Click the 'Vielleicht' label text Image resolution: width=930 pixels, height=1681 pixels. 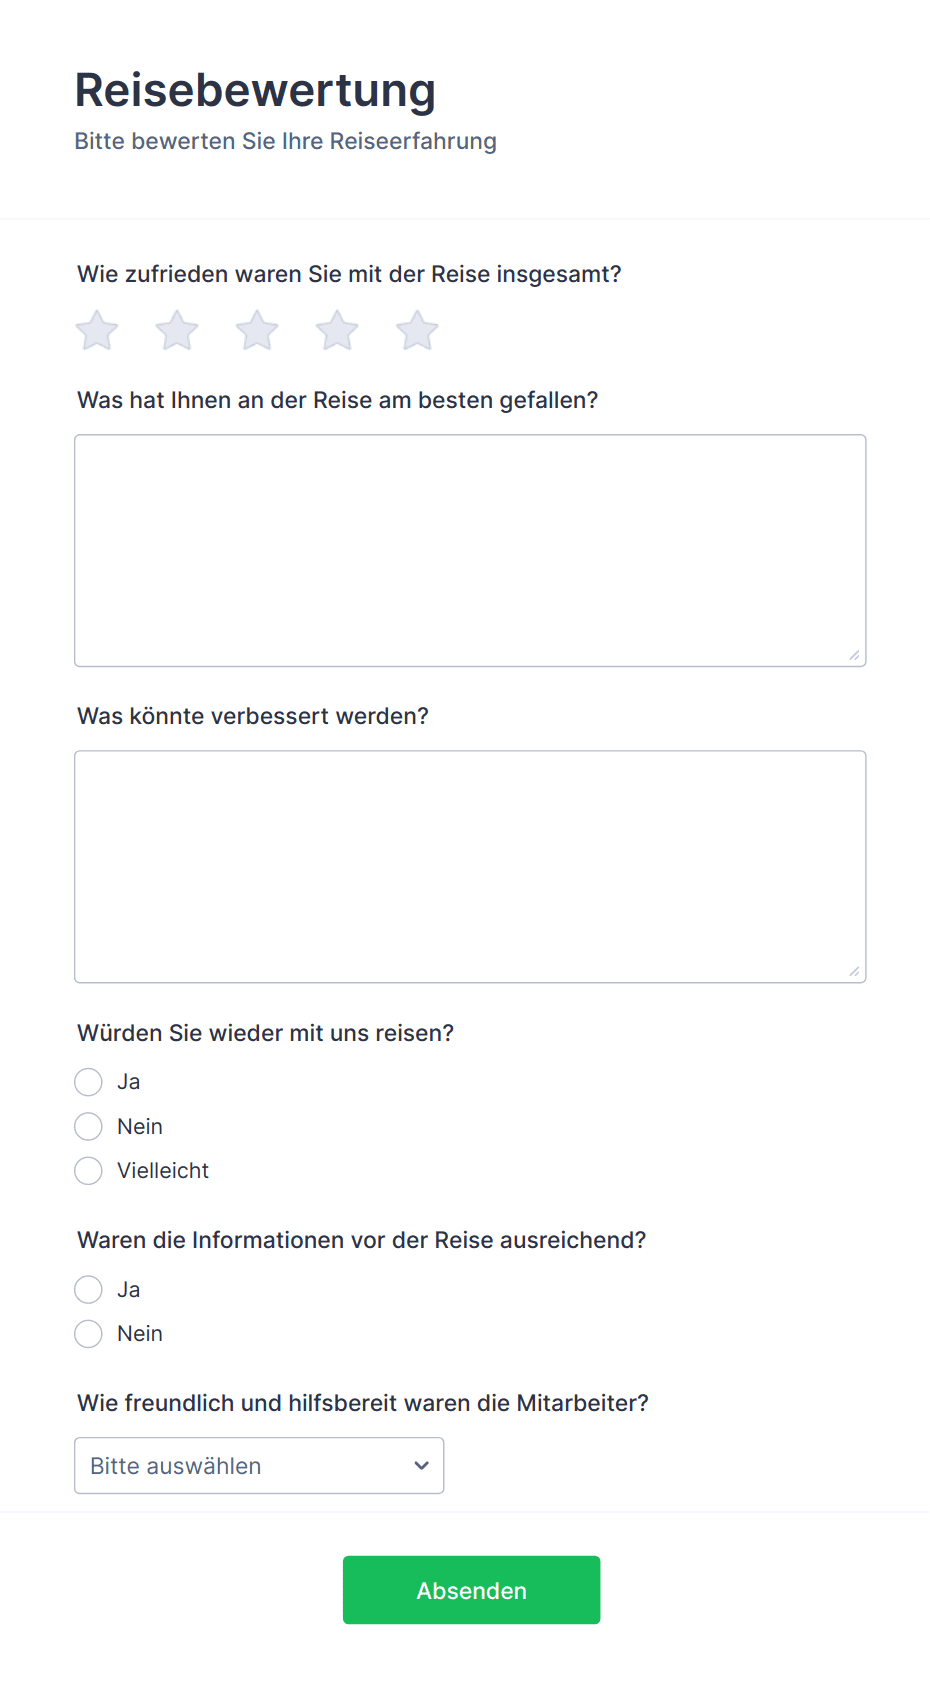click(163, 1171)
